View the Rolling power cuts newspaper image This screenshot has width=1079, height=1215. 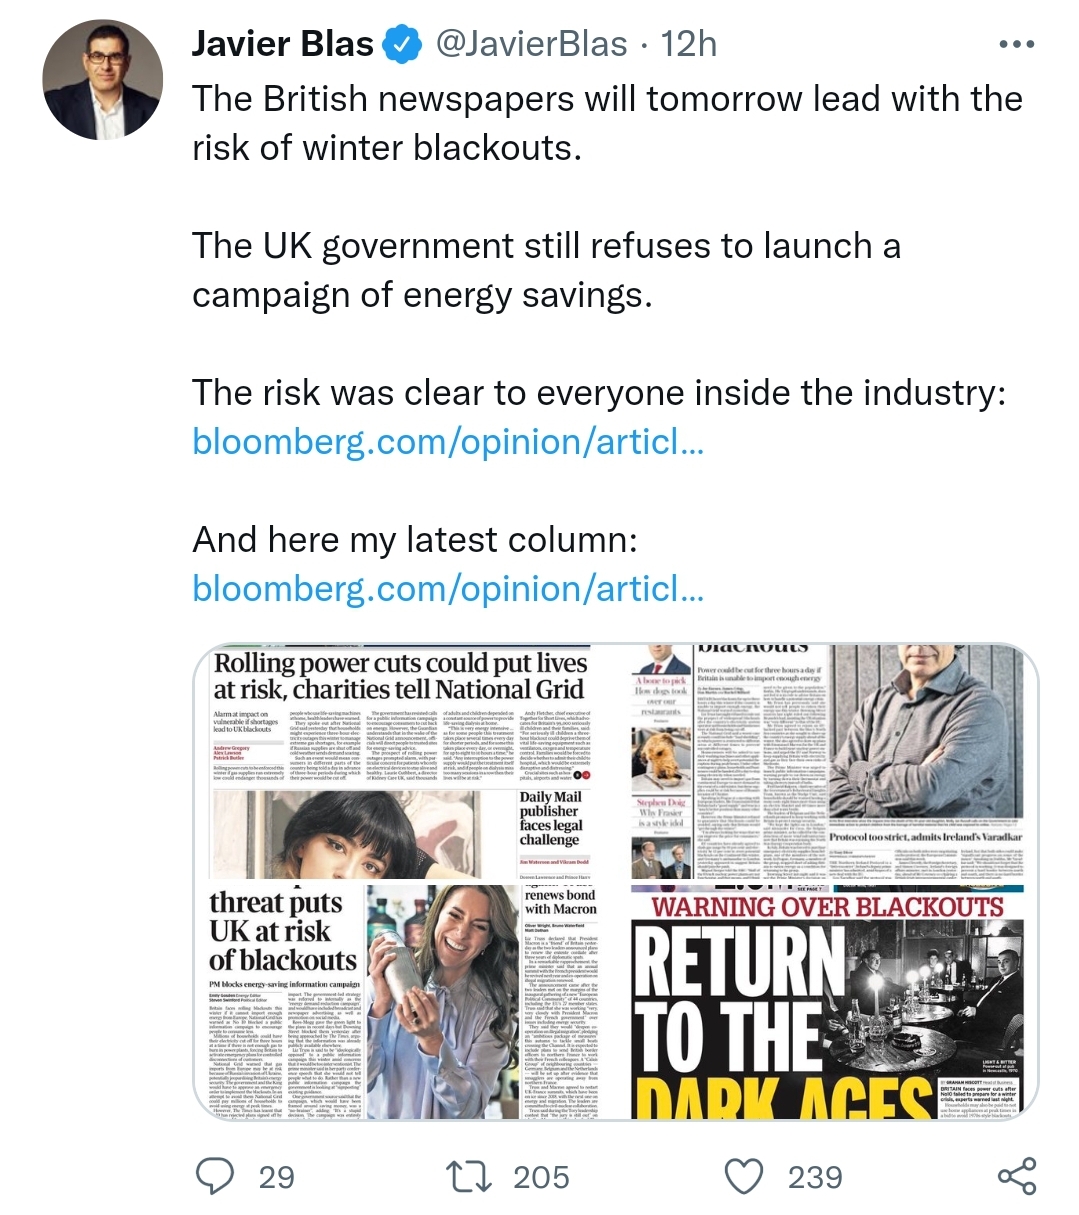[410, 762]
